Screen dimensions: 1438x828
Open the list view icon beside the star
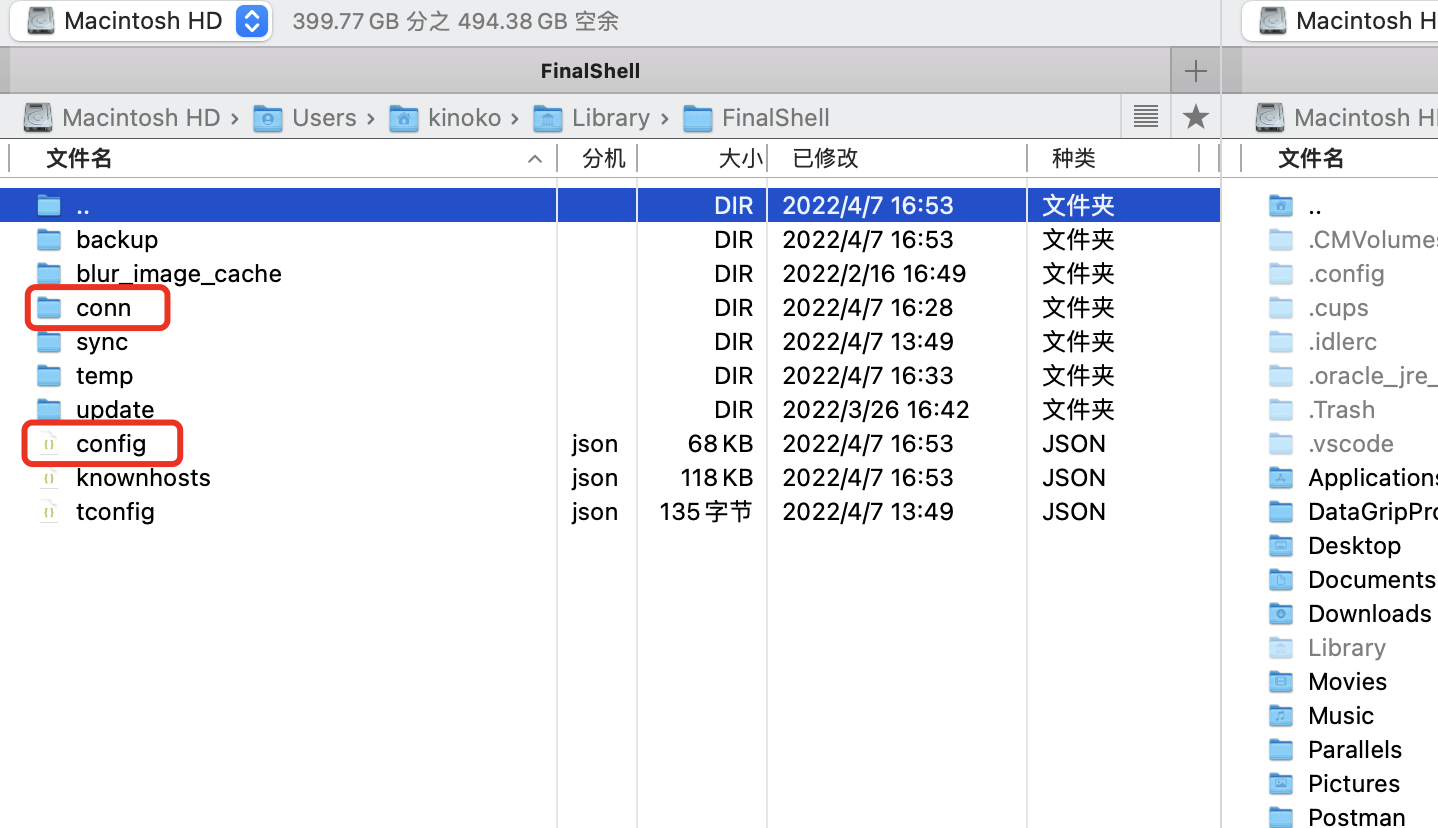coord(1146,117)
